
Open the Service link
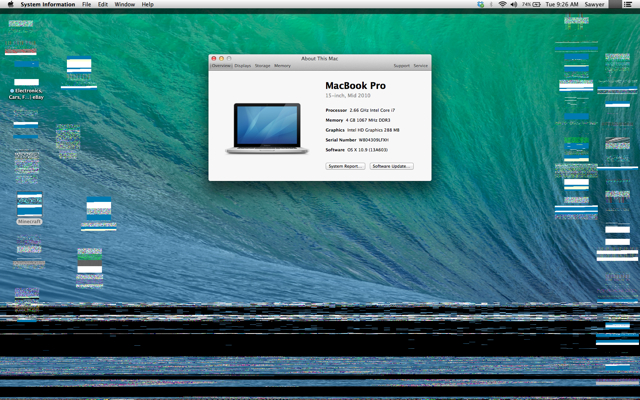point(420,65)
